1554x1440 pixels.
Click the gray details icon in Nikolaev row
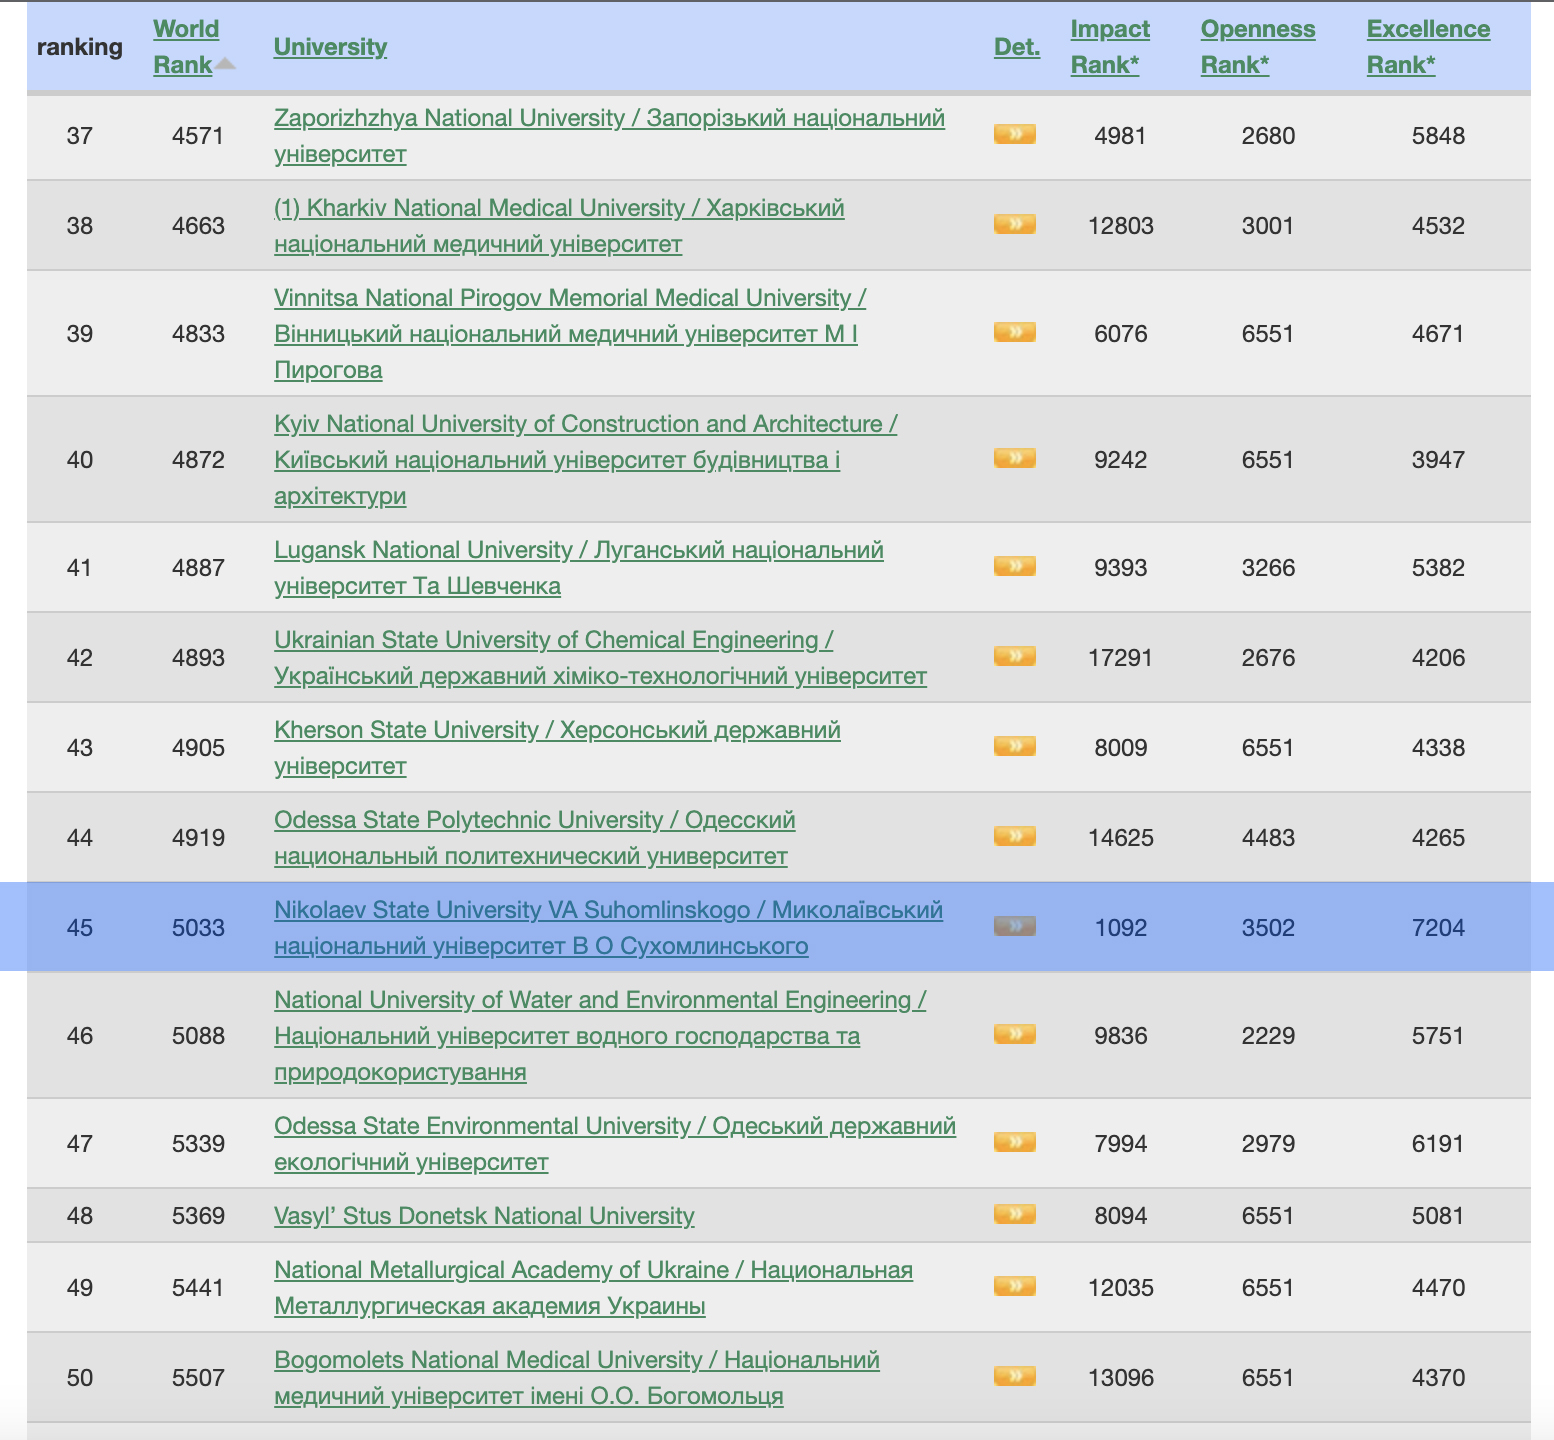click(x=1014, y=926)
